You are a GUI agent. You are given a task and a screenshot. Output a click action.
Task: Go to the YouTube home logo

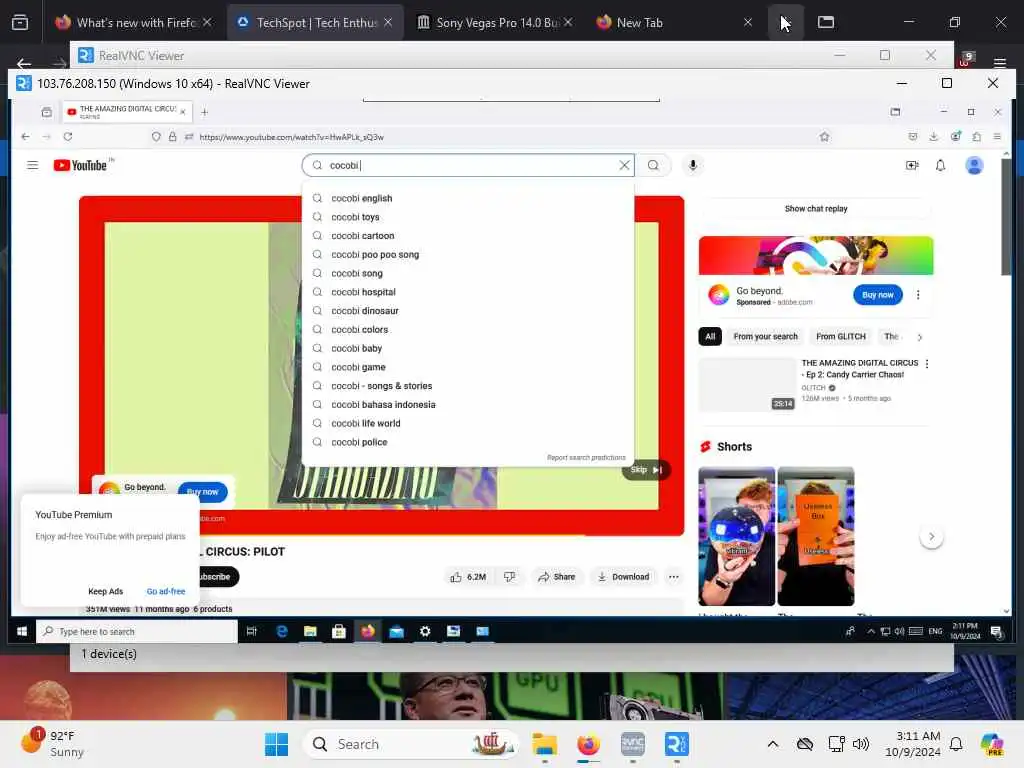(x=80, y=165)
